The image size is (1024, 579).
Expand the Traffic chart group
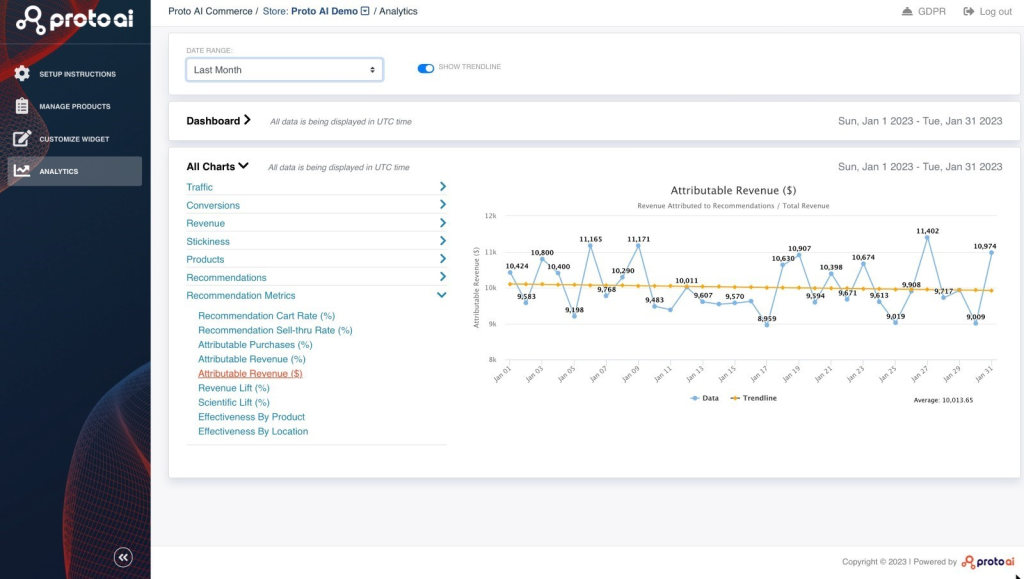click(443, 187)
